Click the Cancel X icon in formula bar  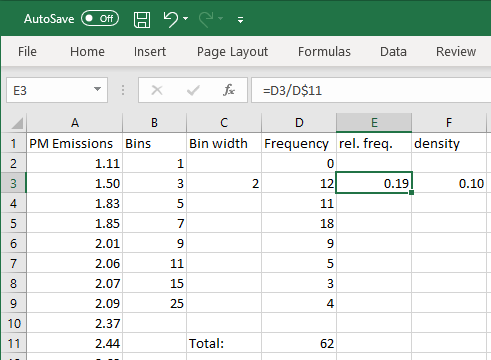pyautogui.click(x=157, y=90)
